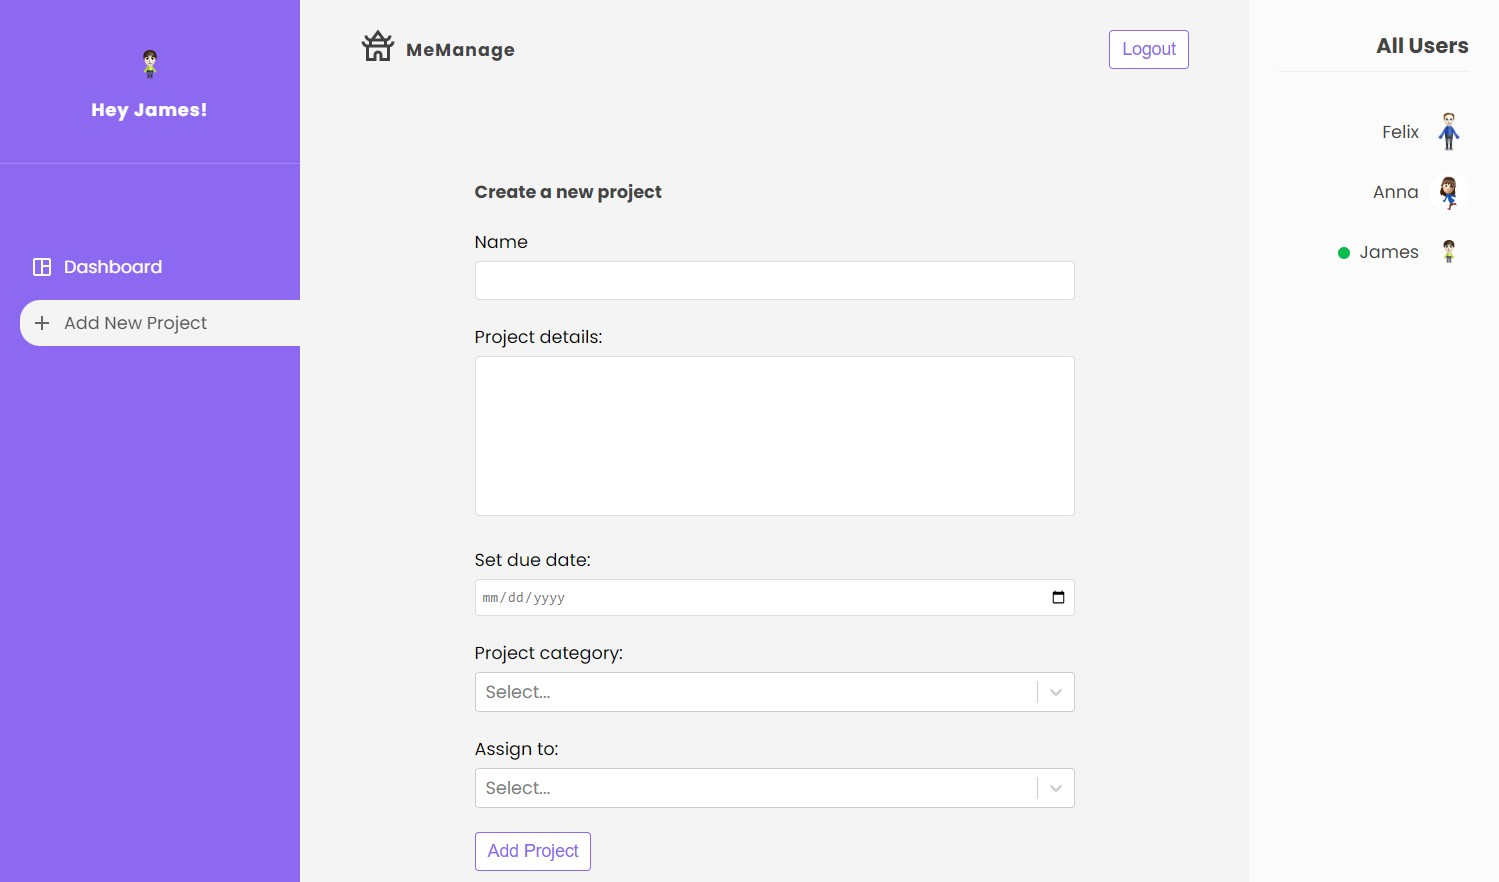The width and height of the screenshot is (1499, 882).
Task: Click inside the project Name input field
Action: tap(774, 280)
